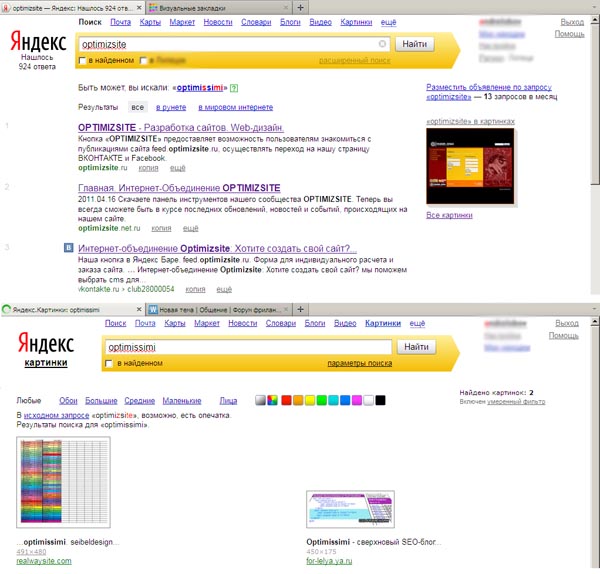Open 'параметры поиска' link

[x=360, y=363]
